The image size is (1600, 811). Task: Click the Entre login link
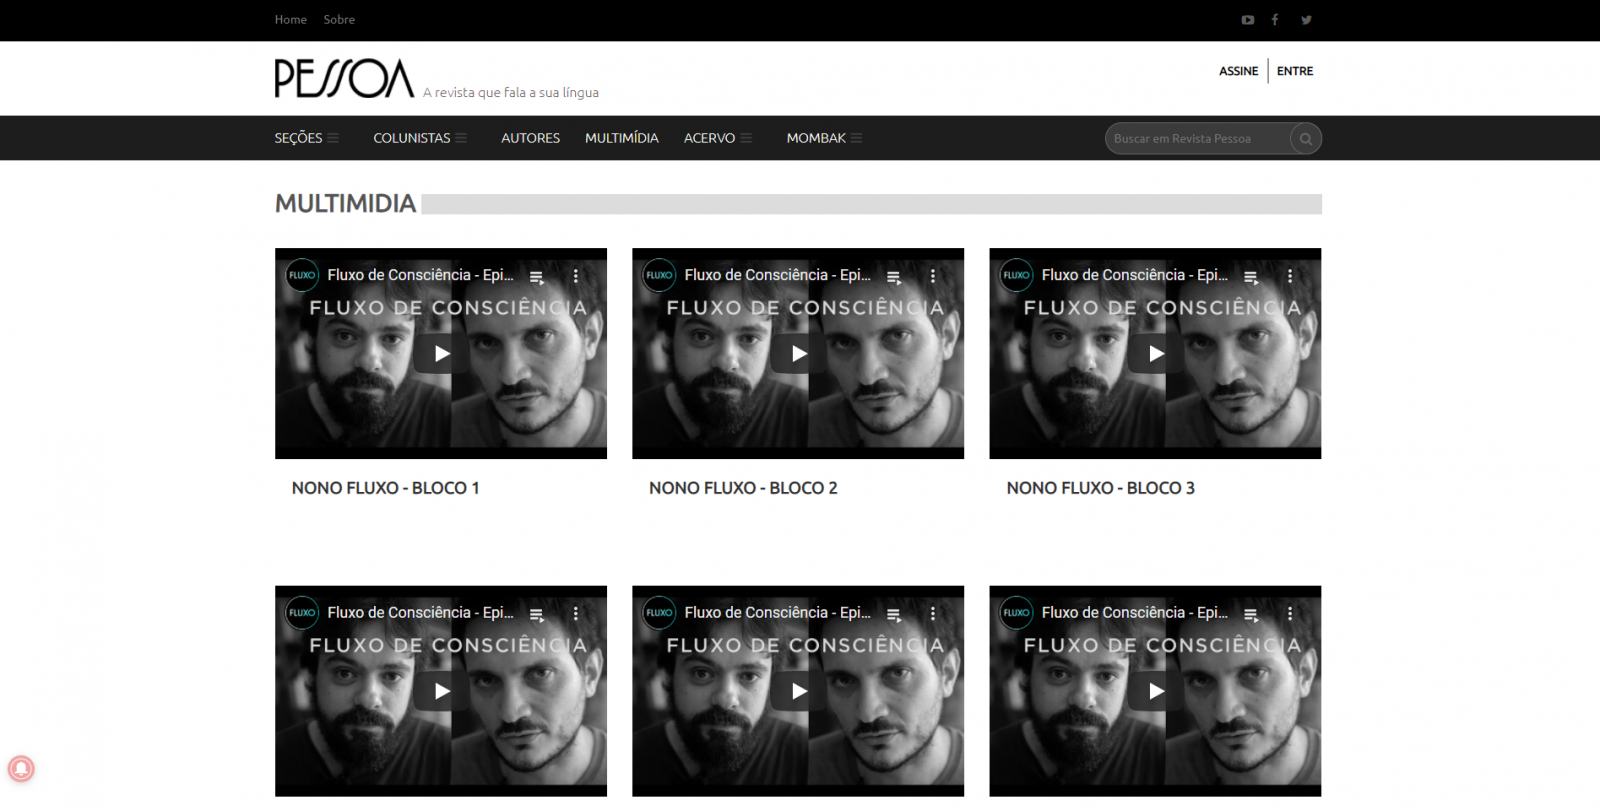click(1295, 71)
